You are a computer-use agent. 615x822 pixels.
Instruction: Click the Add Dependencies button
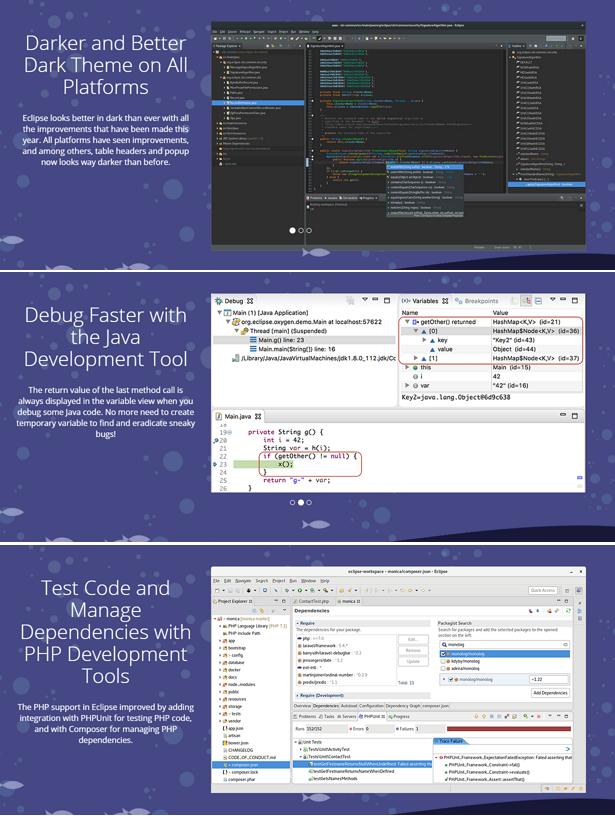(550, 693)
